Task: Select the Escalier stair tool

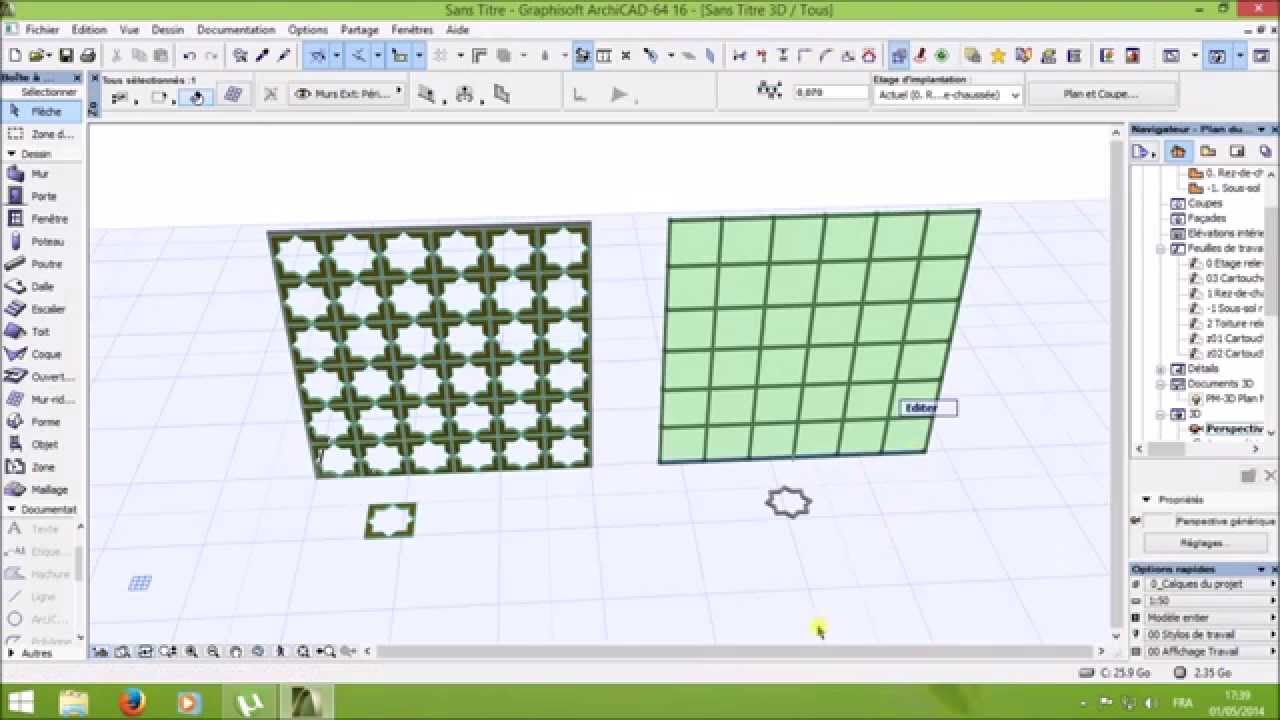Action: [x=40, y=309]
